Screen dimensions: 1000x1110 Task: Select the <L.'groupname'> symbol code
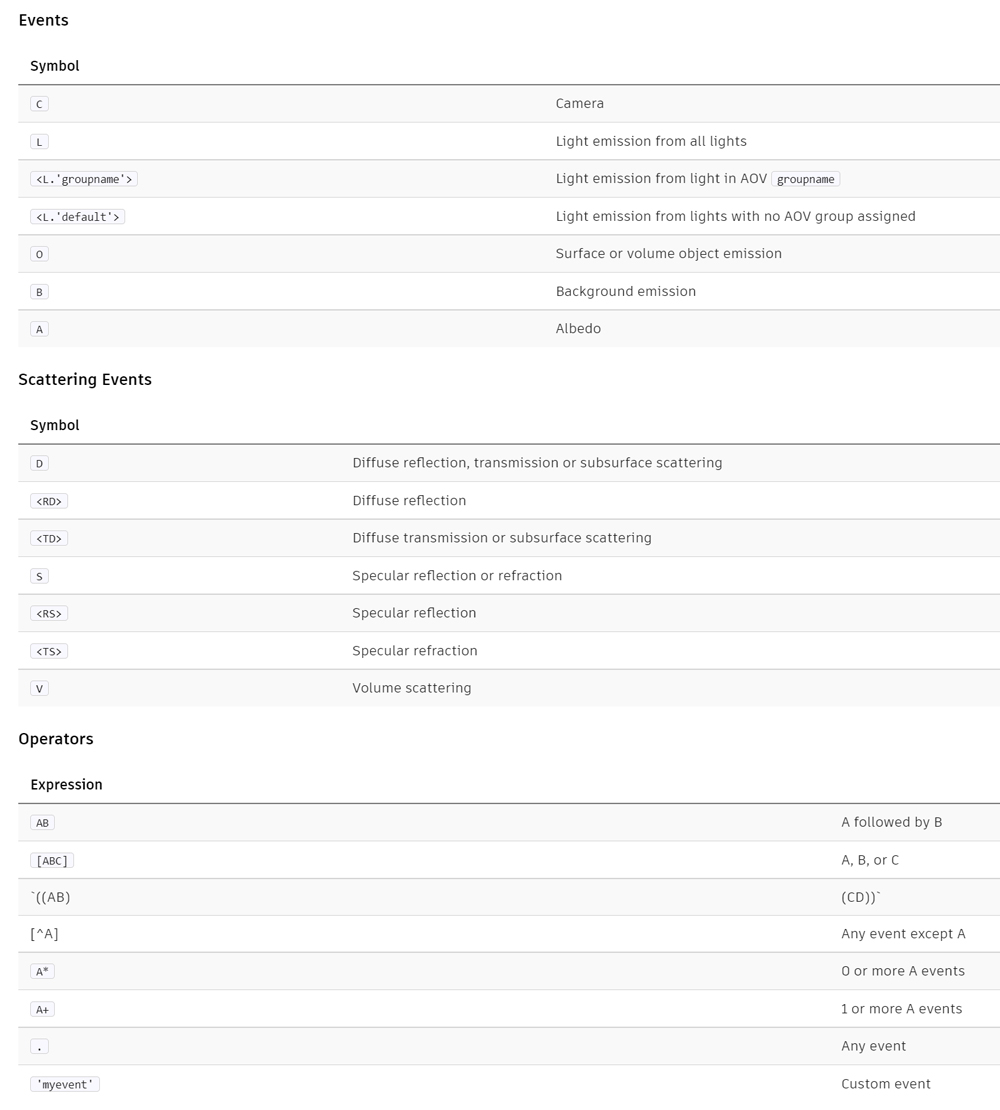click(84, 179)
